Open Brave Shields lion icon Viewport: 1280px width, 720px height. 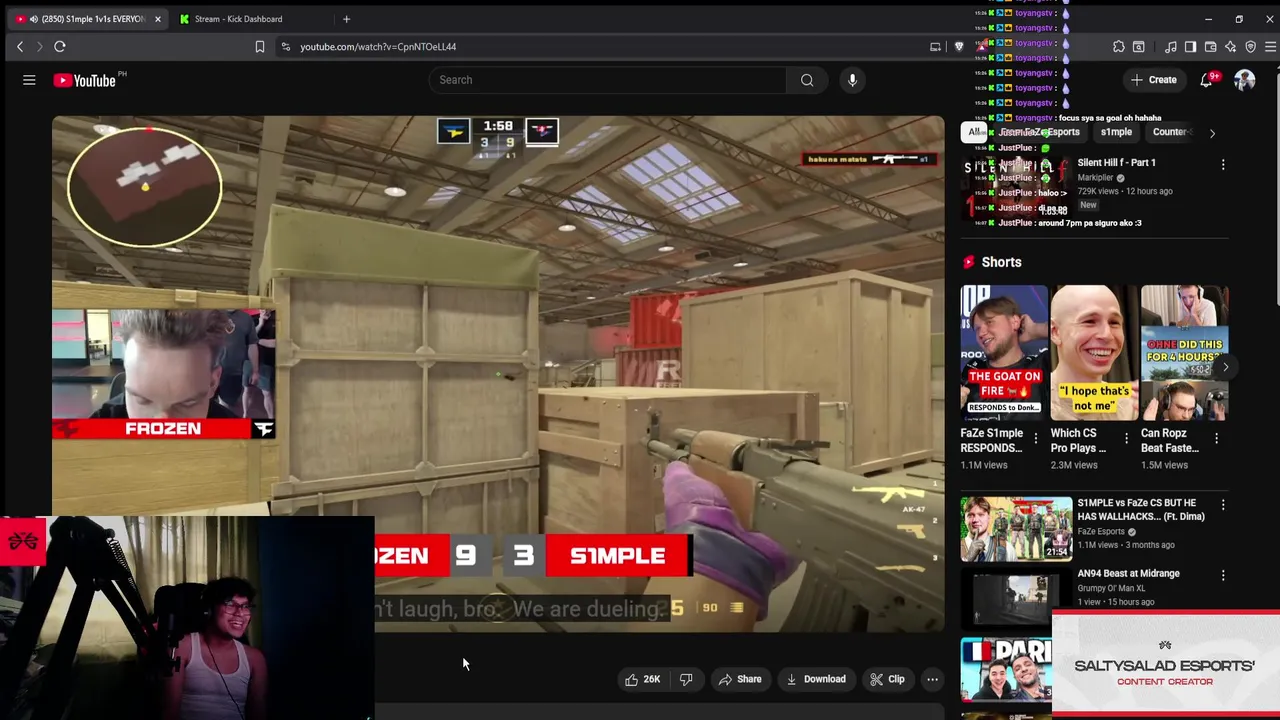coord(960,46)
